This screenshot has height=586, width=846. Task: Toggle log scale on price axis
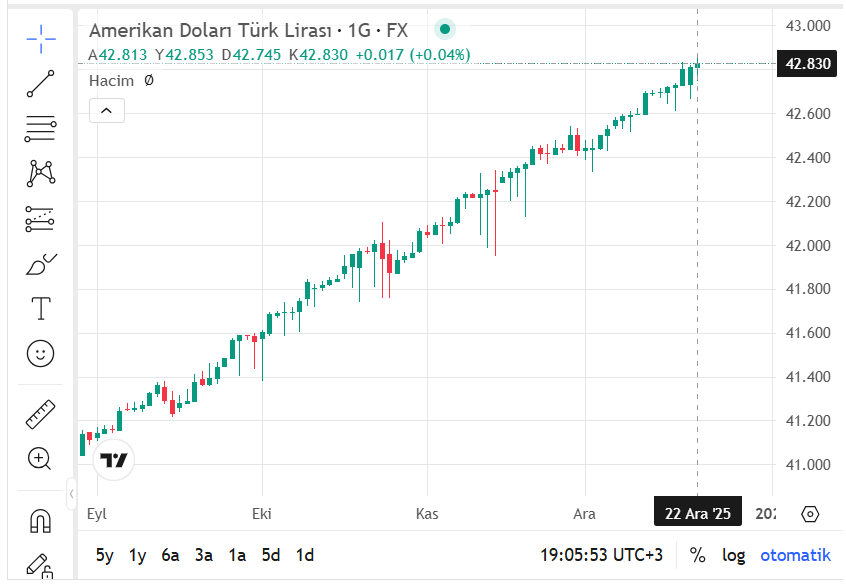tap(733, 555)
